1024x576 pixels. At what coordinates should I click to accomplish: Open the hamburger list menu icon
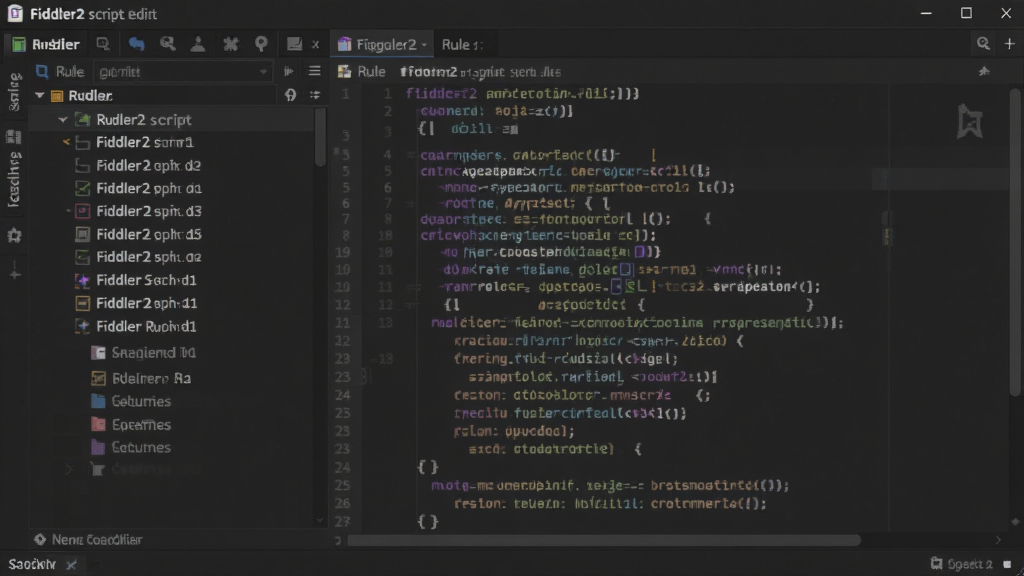(x=315, y=71)
